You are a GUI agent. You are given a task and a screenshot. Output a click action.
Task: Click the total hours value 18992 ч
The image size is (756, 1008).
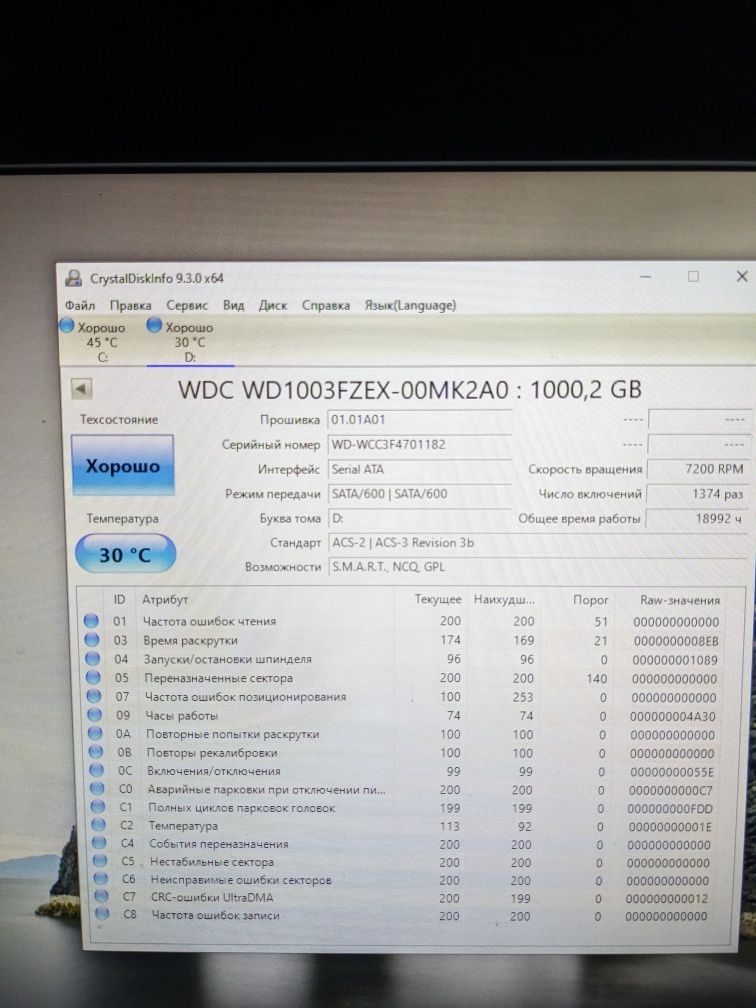coord(698,518)
